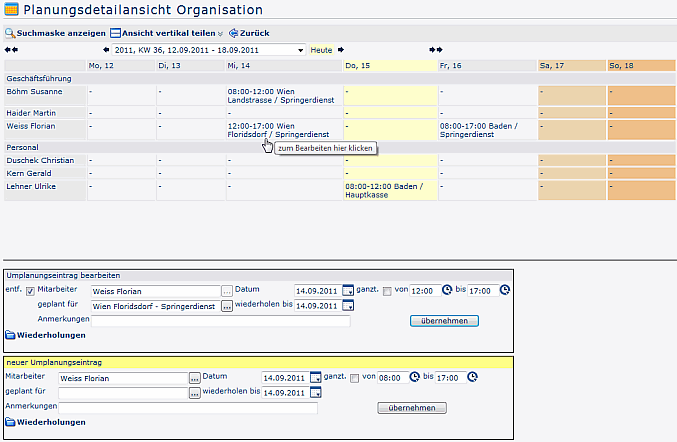Image resolution: width=677 pixels, height=442 pixels.
Task: Expand Wiederholungen in edit form
Action: coord(45,335)
